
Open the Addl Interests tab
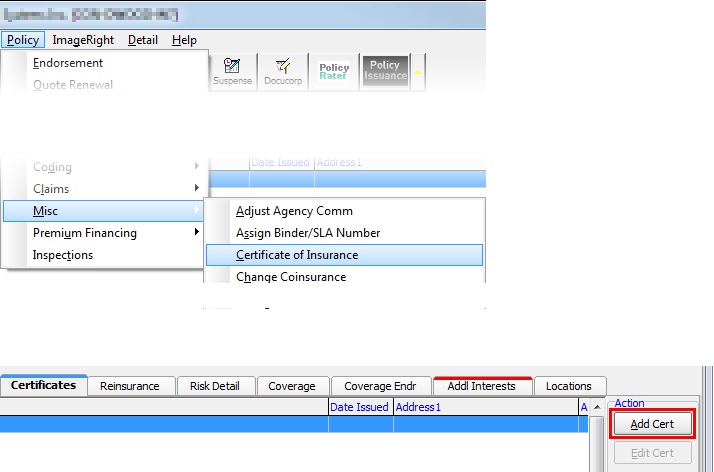[482, 386]
